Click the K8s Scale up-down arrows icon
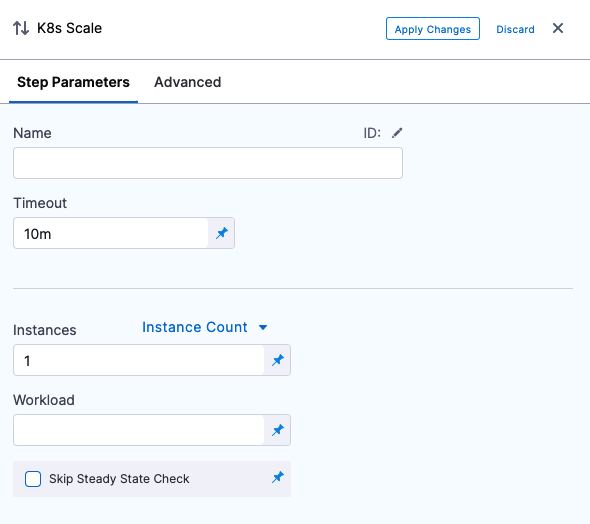 21,28
